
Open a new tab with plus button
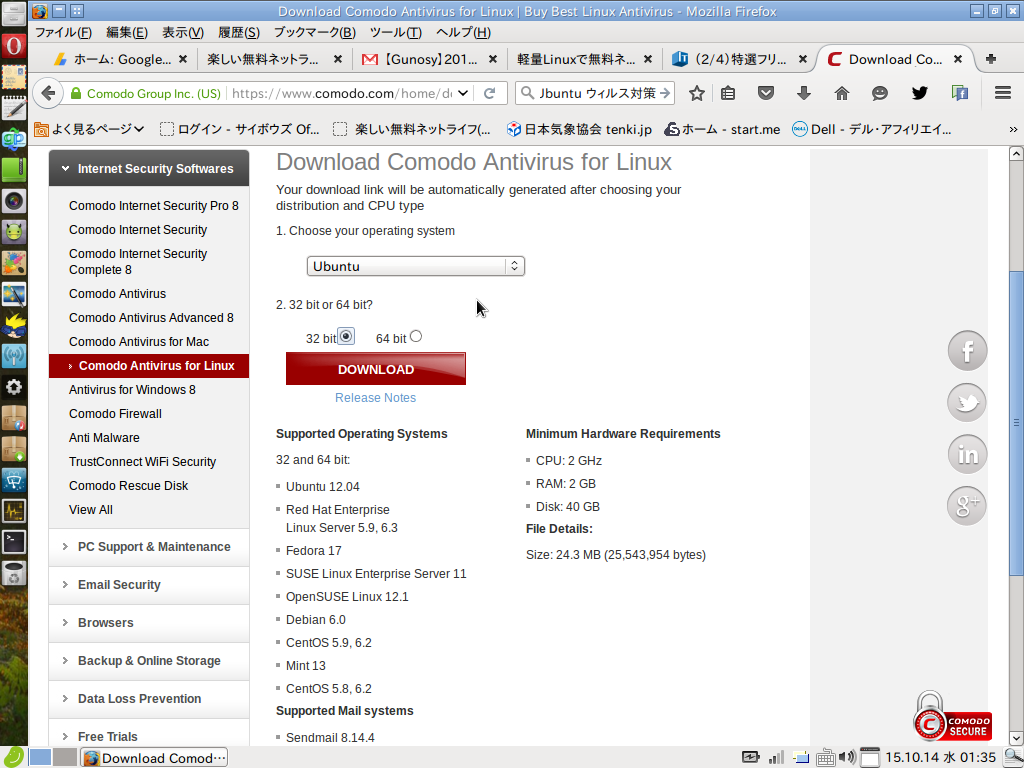991,59
